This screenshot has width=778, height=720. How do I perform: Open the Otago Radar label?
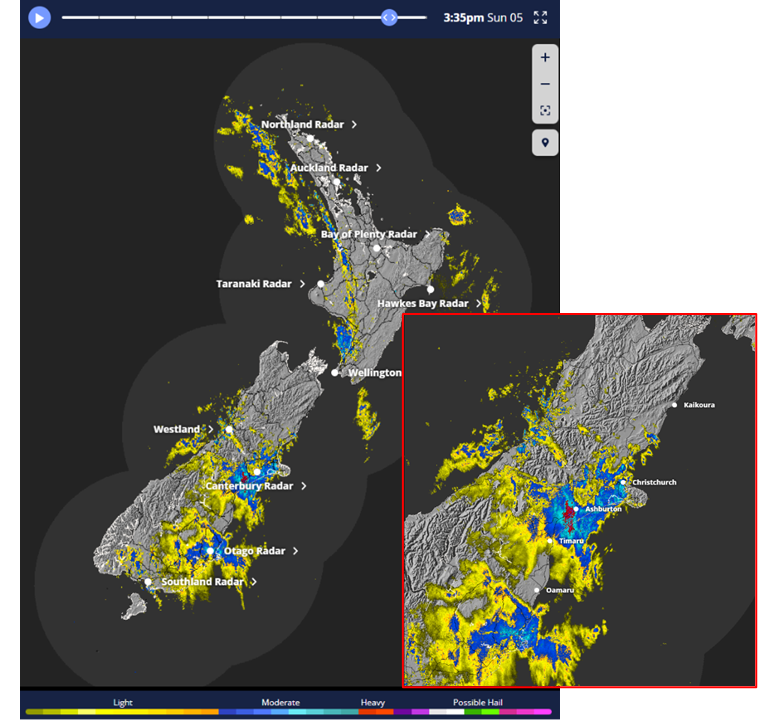point(255,551)
